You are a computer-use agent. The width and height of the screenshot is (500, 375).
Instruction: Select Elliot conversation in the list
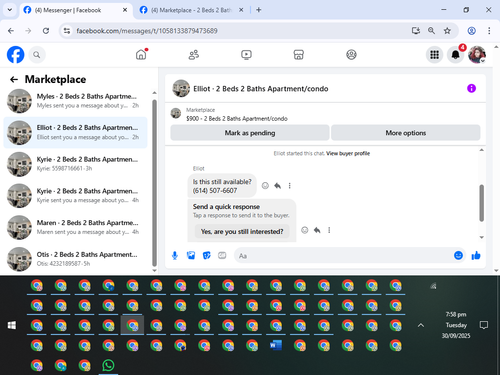[75, 132]
